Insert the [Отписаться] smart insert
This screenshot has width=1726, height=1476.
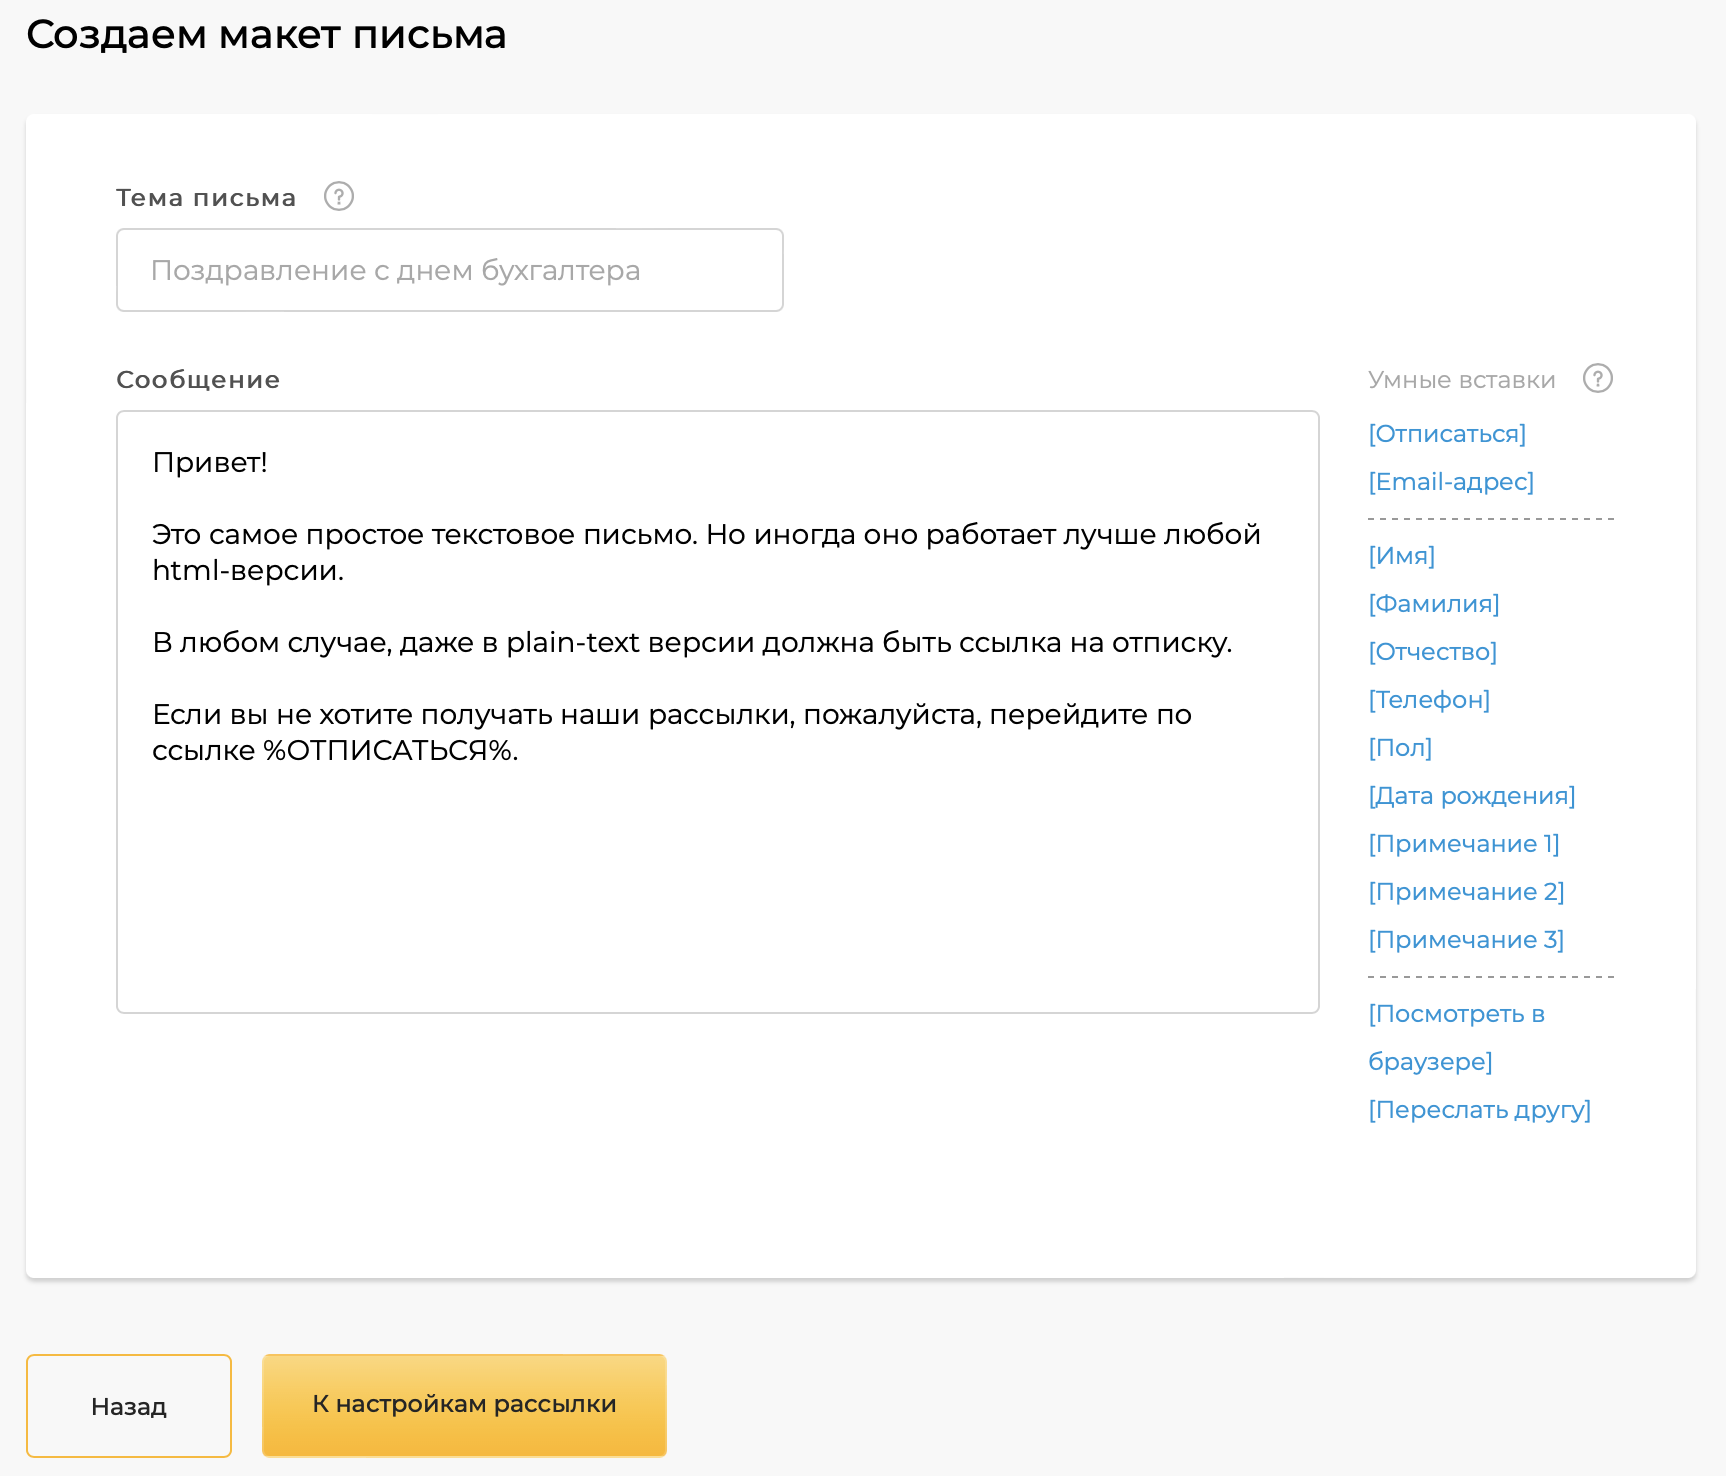1447,433
